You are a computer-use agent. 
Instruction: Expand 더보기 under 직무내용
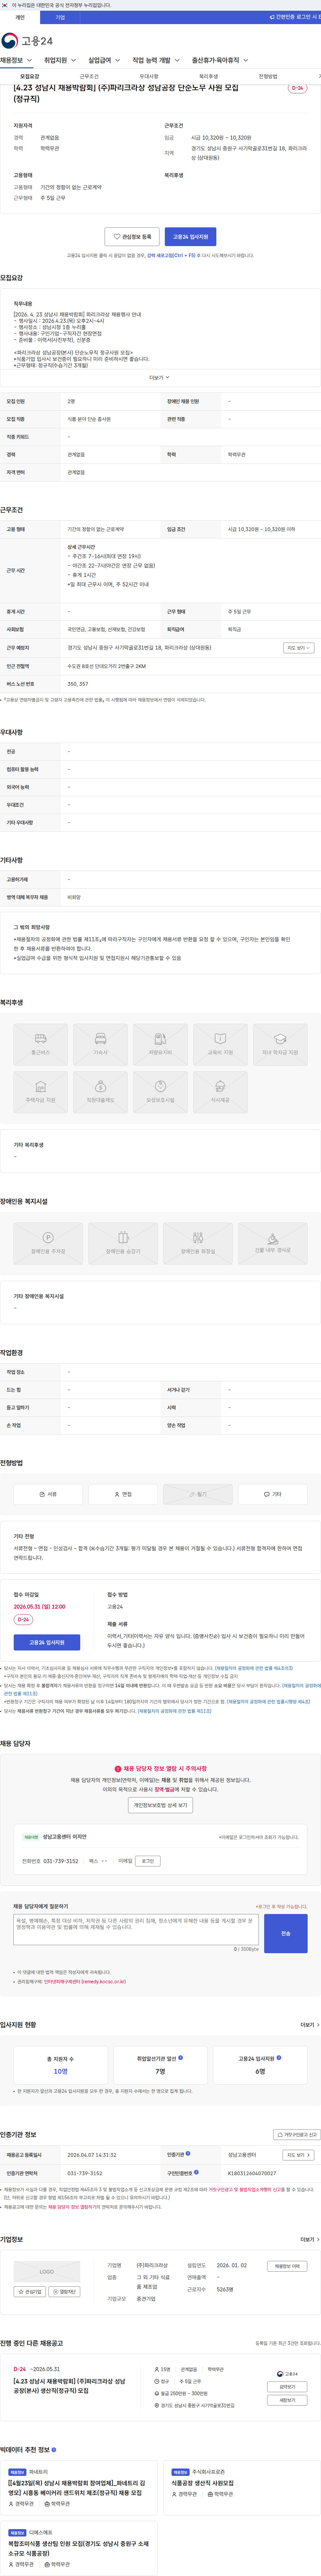(x=160, y=378)
